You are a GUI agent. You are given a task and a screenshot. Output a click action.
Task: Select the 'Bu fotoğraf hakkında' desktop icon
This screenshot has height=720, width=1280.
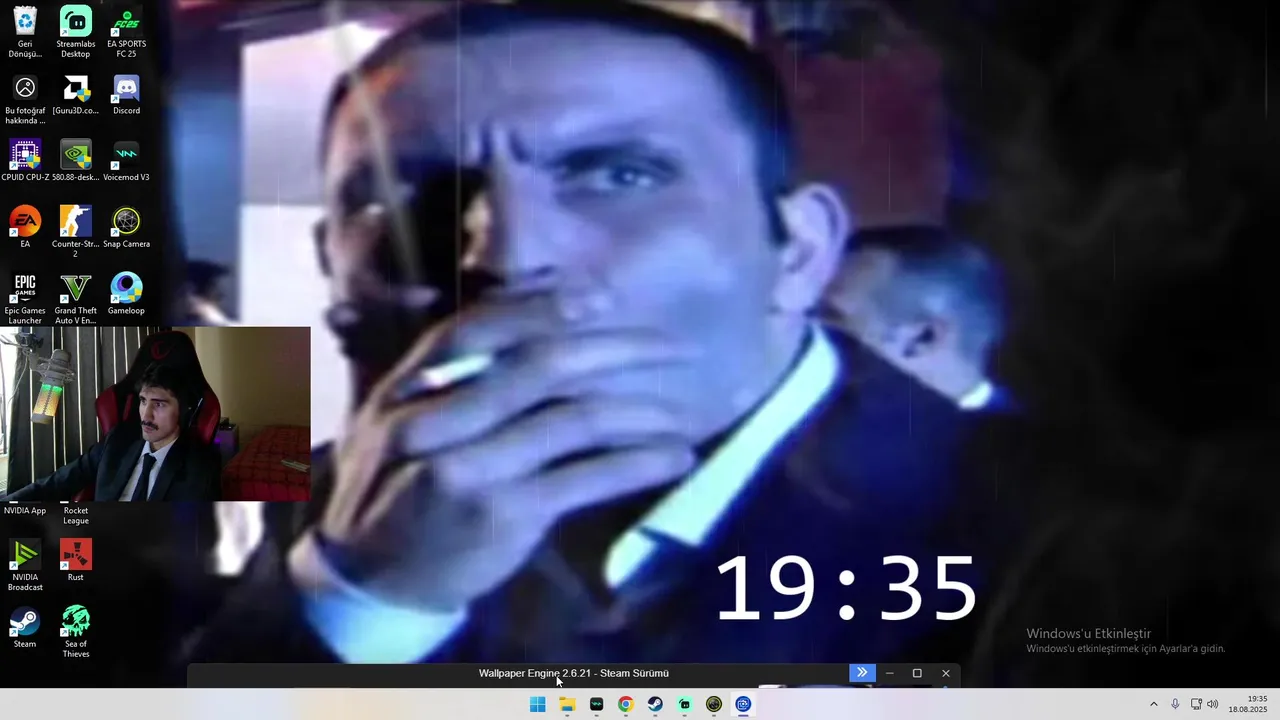click(25, 99)
